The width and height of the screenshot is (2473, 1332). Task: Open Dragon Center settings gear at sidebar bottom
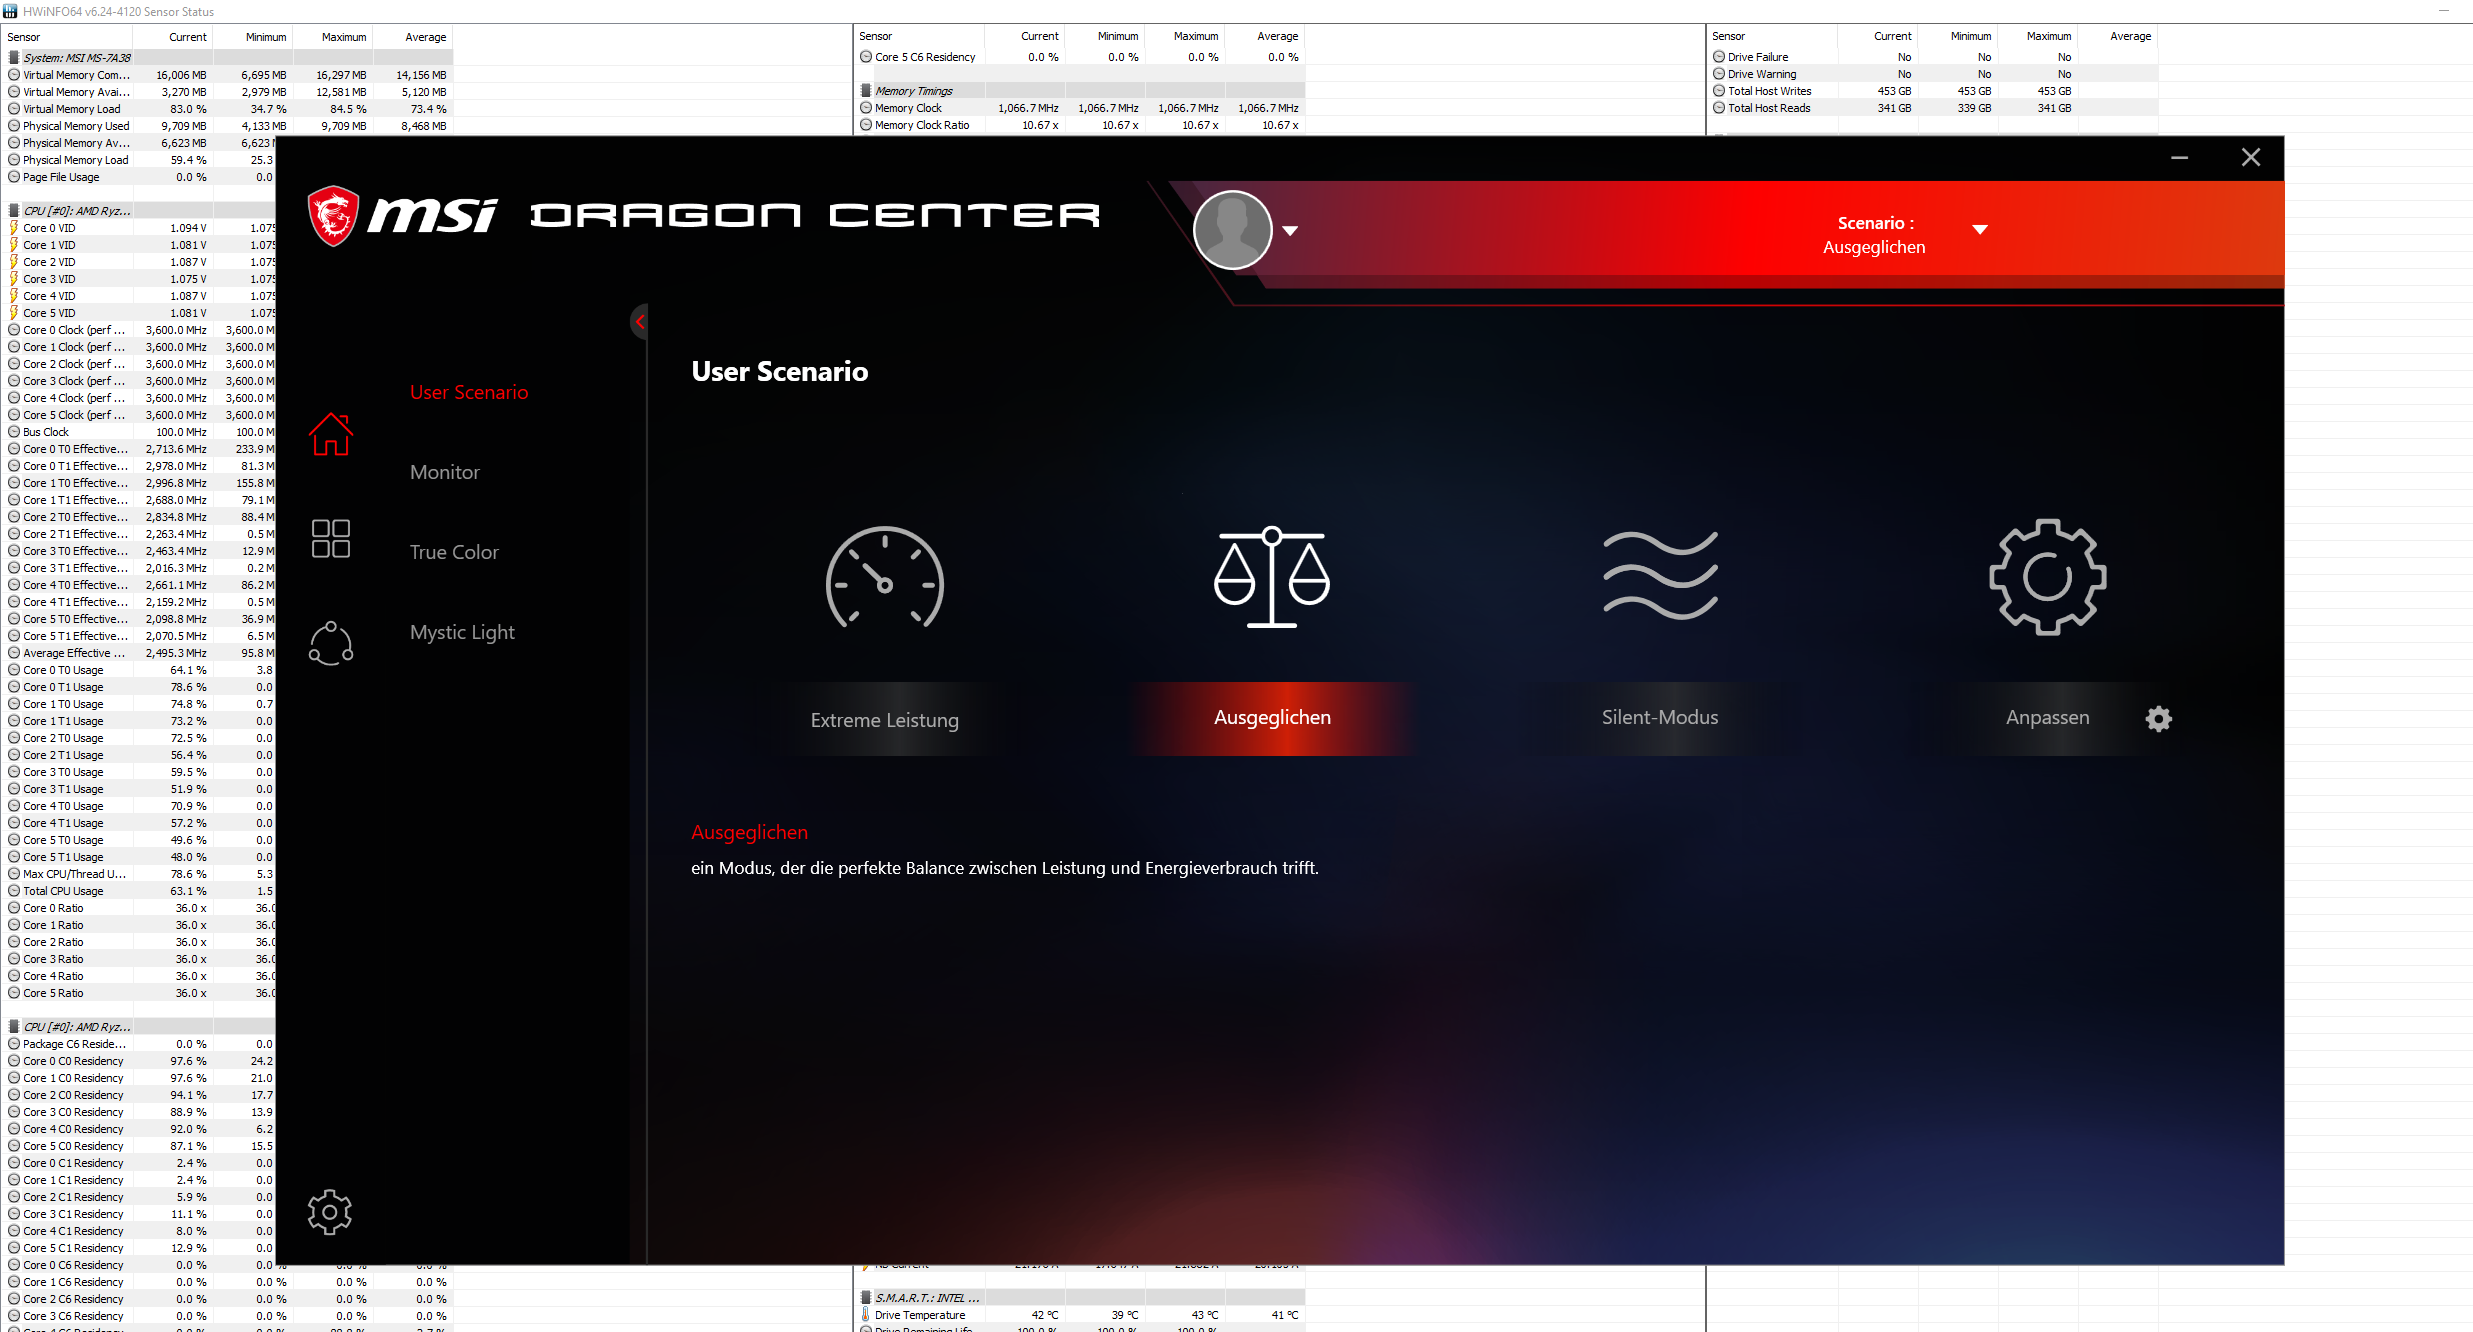click(x=330, y=1212)
